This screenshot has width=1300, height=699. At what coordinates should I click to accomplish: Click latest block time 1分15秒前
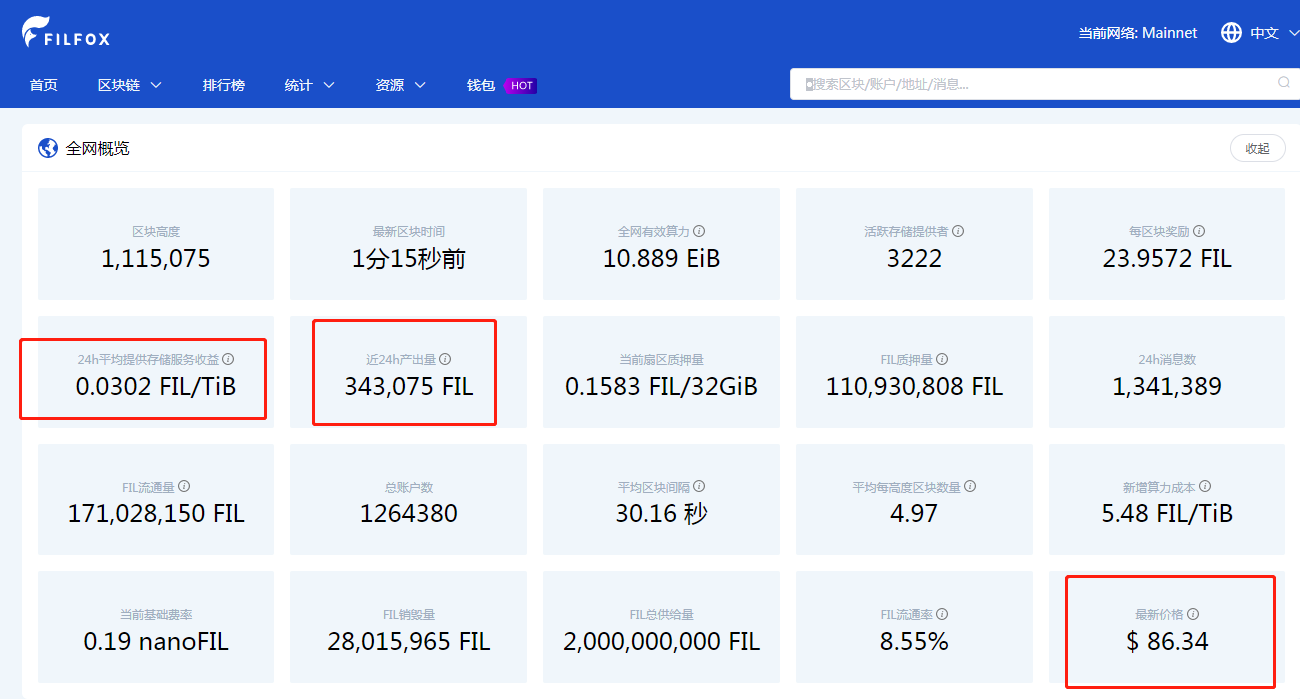click(x=408, y=259)
